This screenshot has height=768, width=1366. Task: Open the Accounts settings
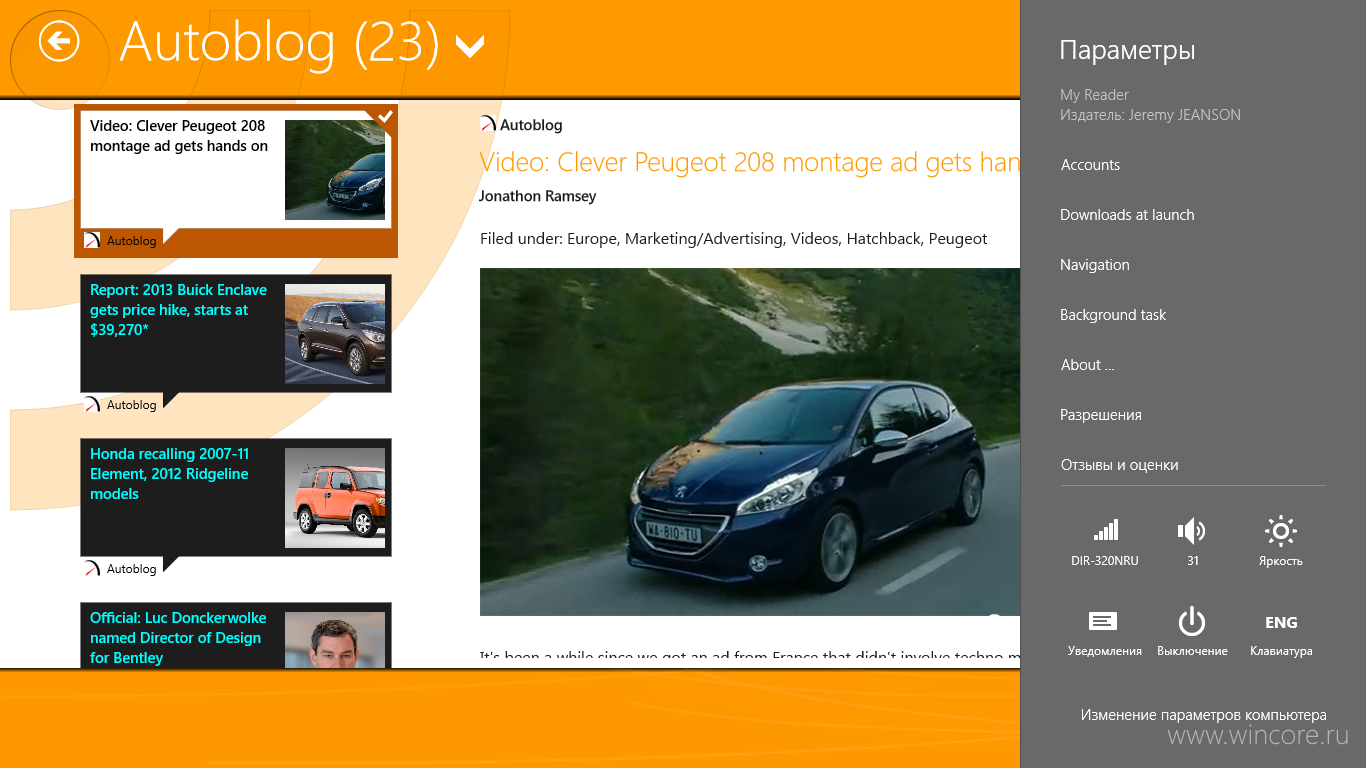coord(1090,165)
